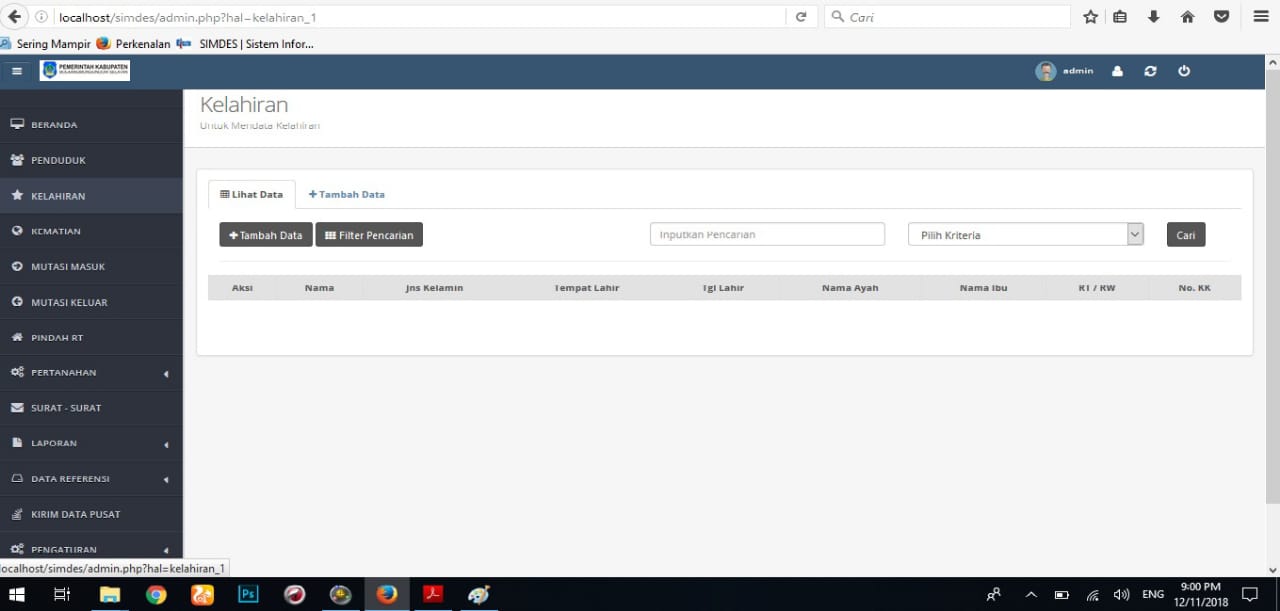Click the user profile icon in header
Image resolution: width=1280 pixels, height=611 pixels.
[x=1118, y=71]
